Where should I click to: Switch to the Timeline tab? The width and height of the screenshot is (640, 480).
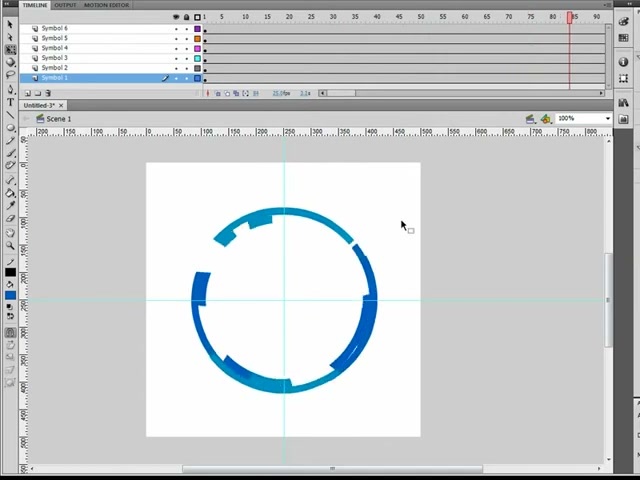[x=35, y=5]
